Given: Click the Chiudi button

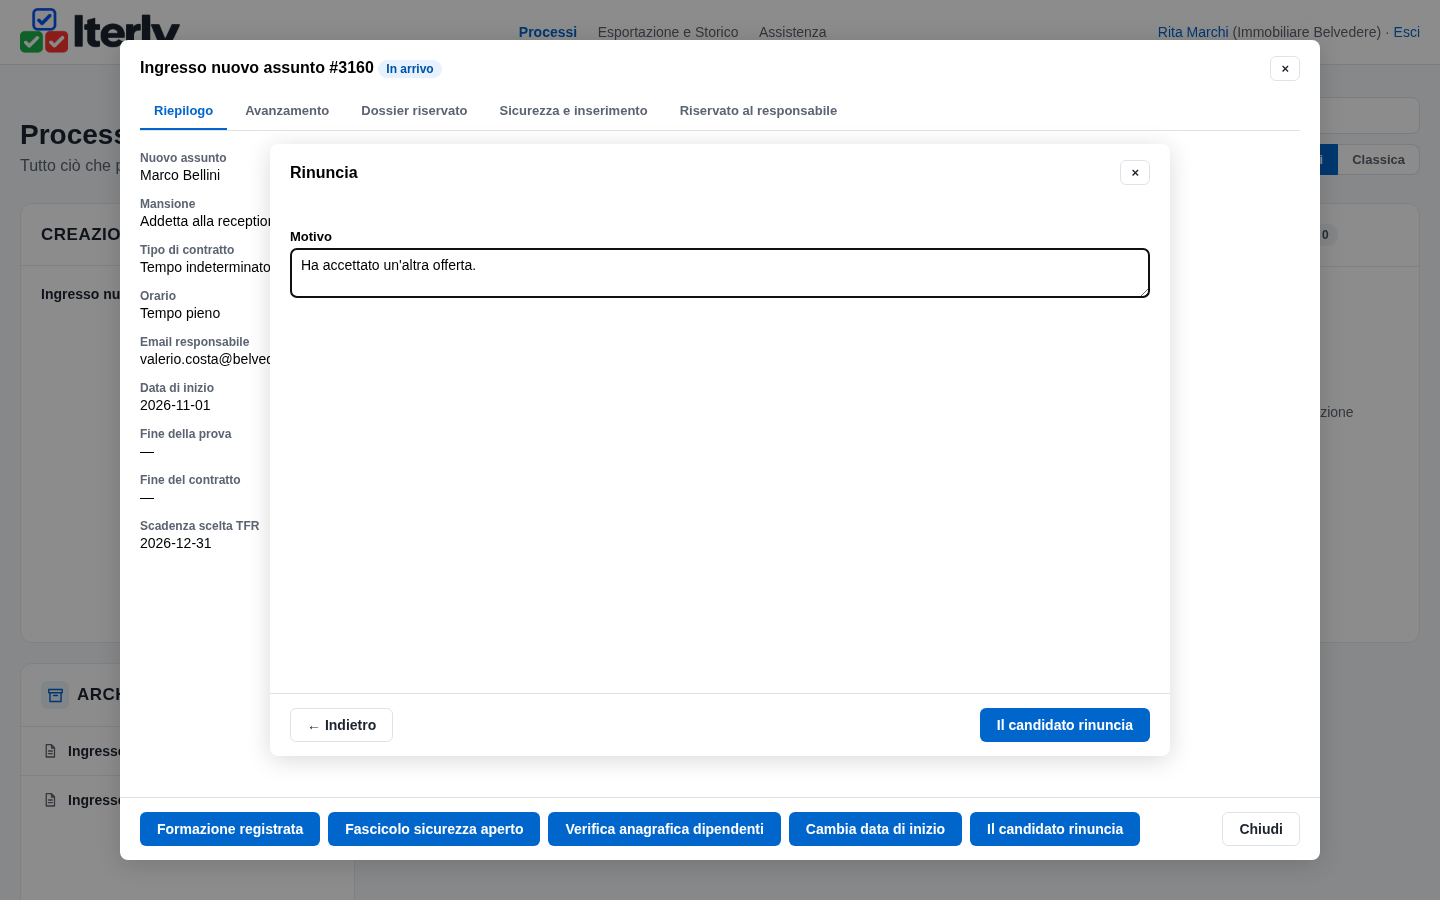Looking at the screenshot, I should coord(1261,829).
